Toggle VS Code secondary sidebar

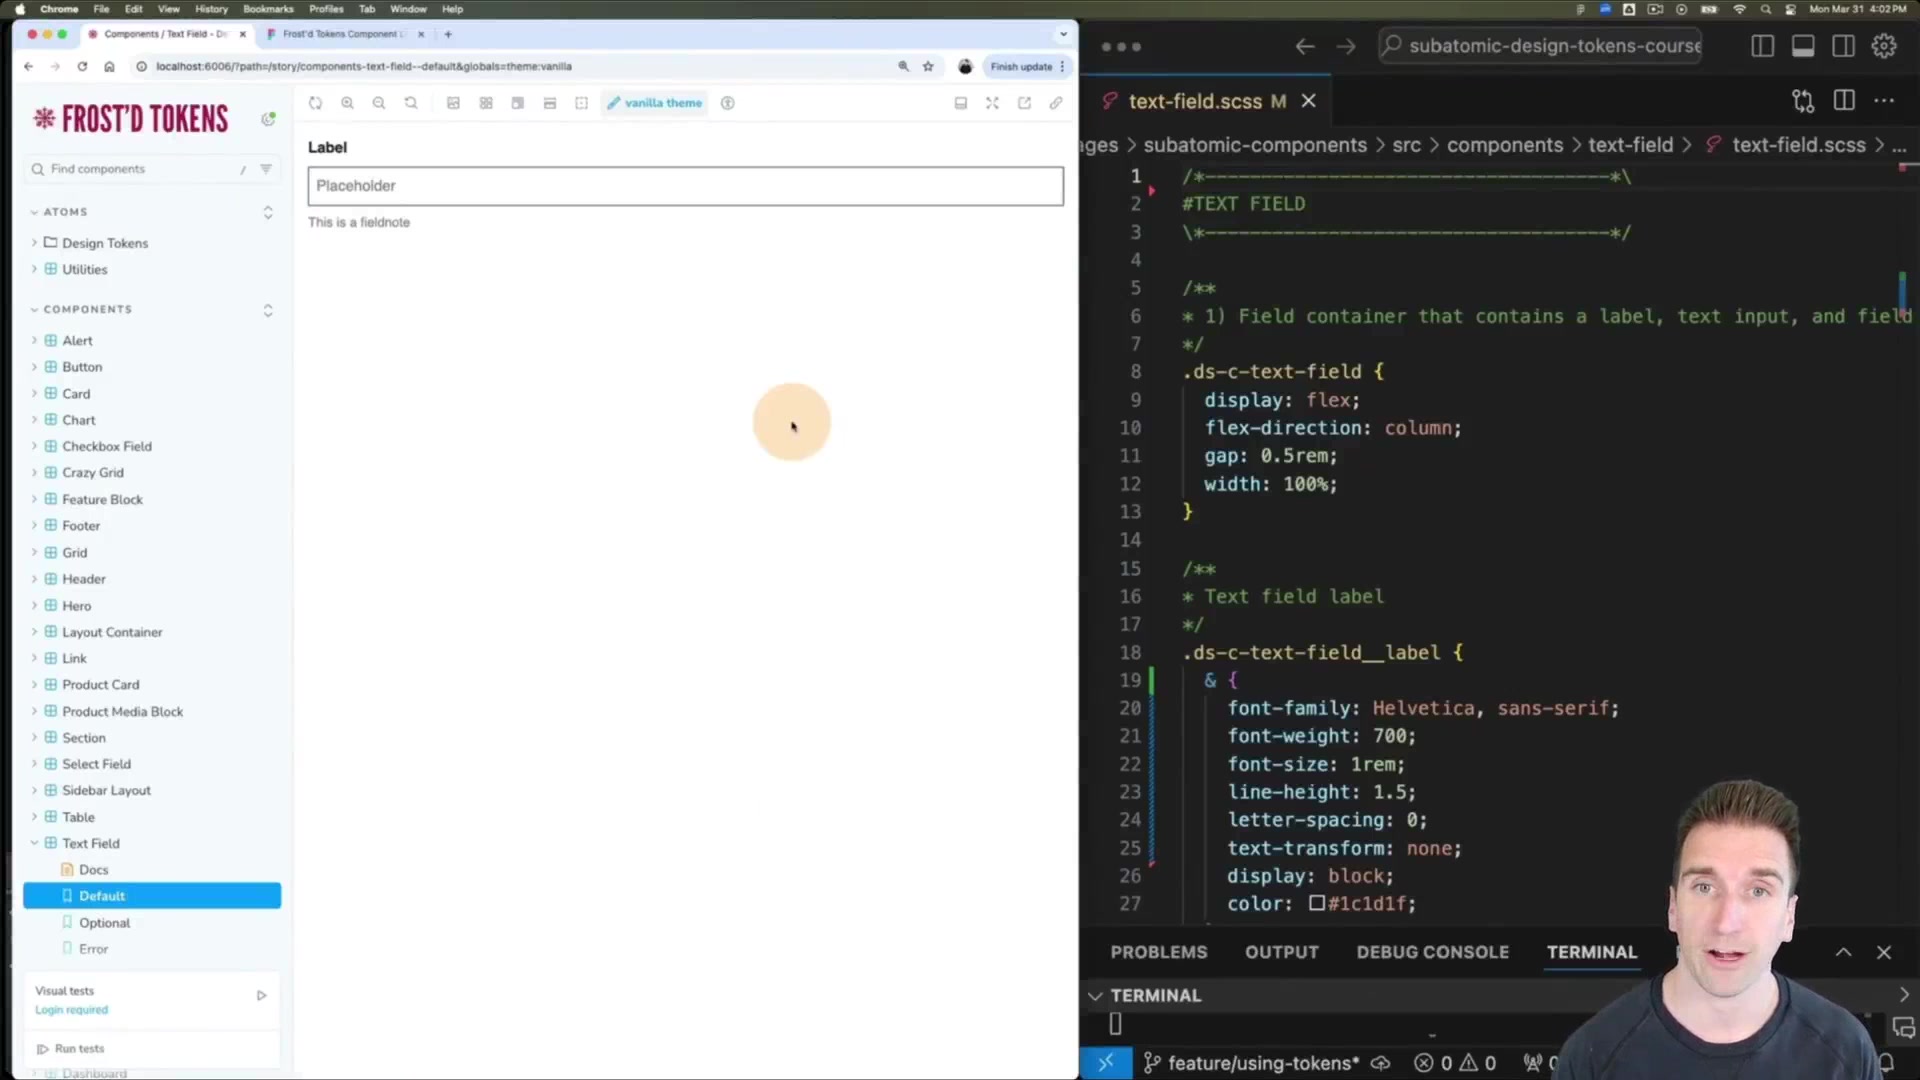[x=1844, y=46]
